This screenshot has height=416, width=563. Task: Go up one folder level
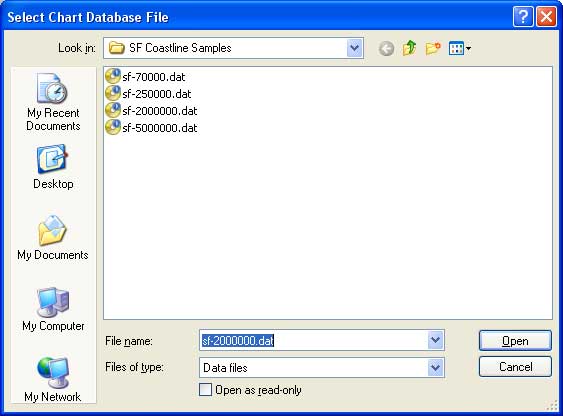pos(409,48)
